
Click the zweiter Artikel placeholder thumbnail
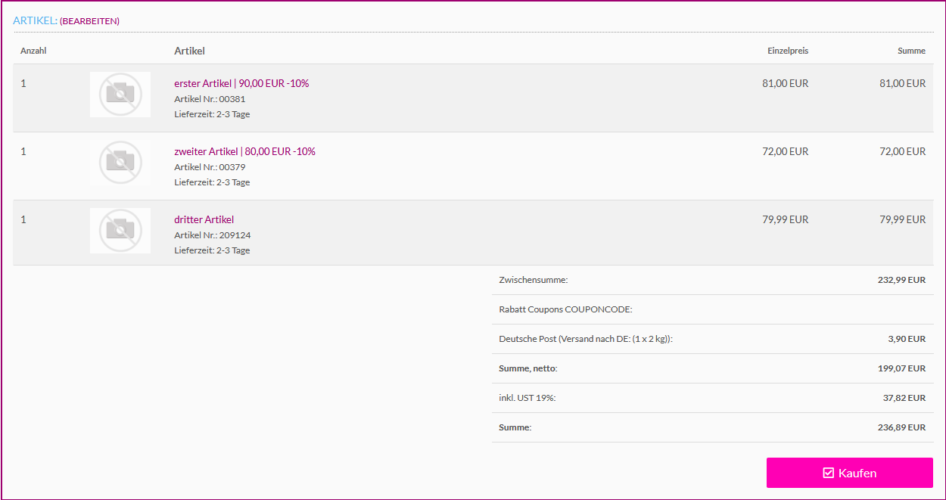click(120, 162)
